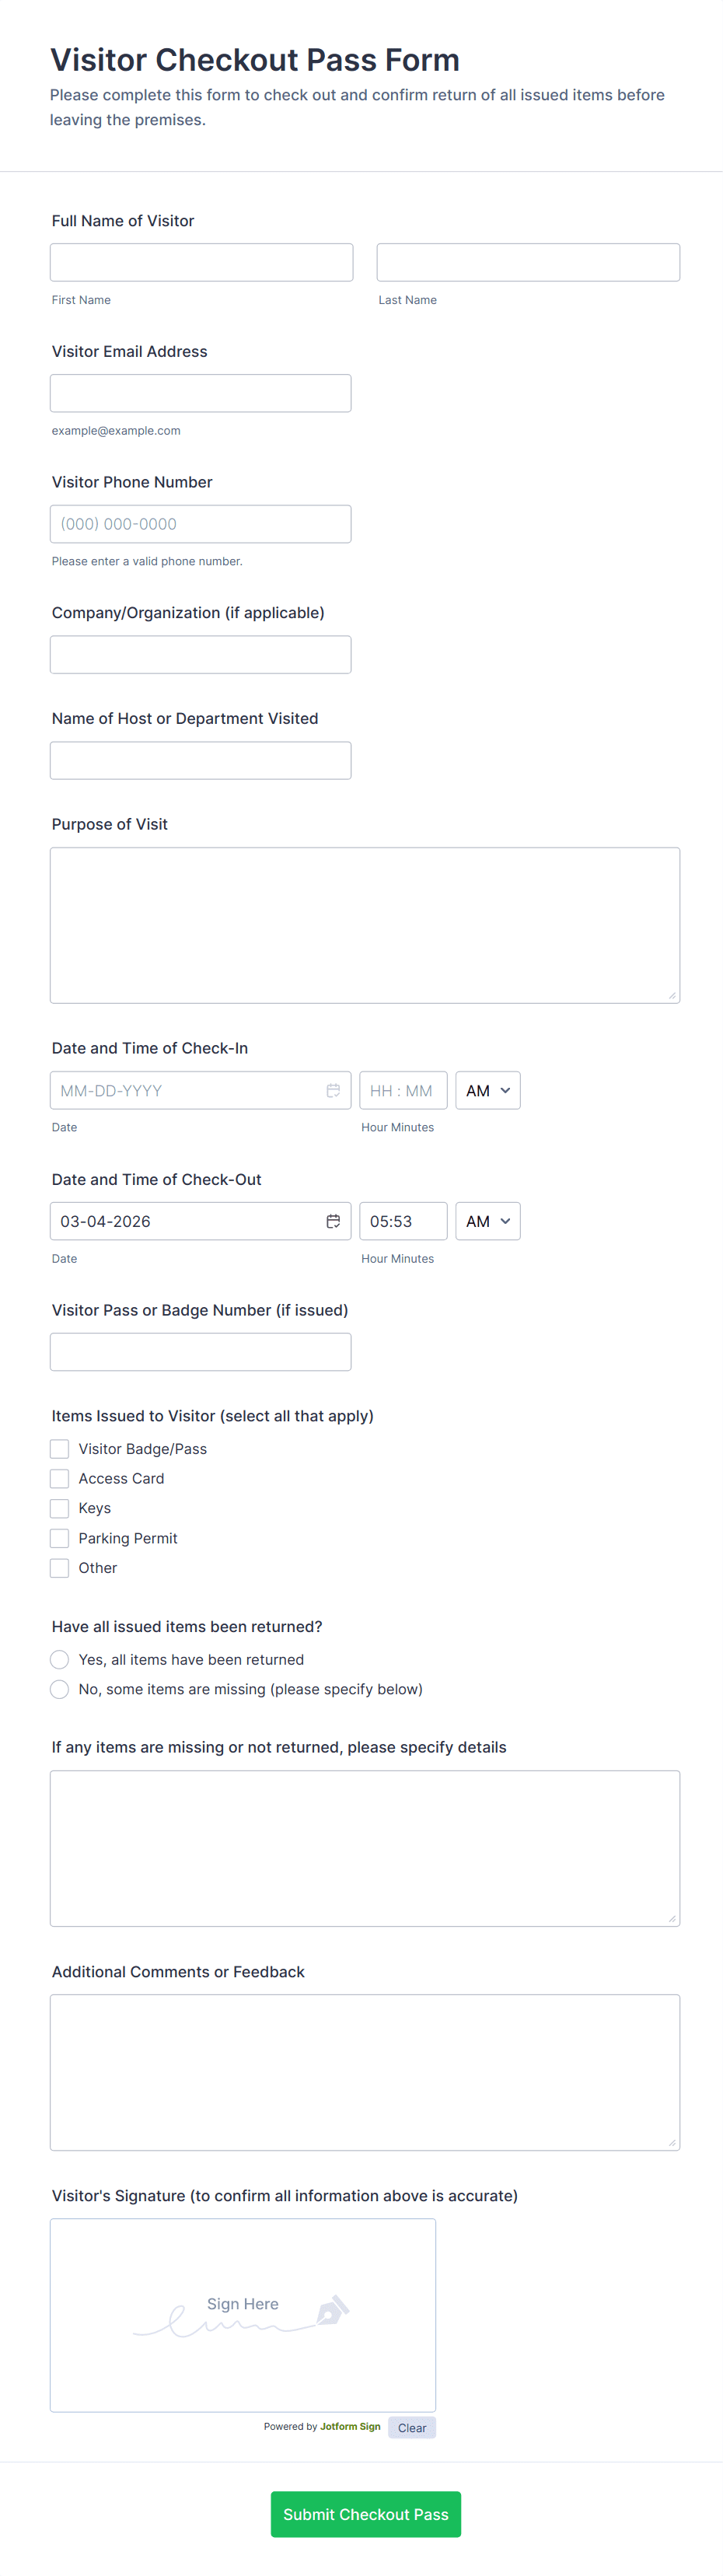Click the pen icon in signature box
The image size is (723, 2576).
click(332, 2310)
